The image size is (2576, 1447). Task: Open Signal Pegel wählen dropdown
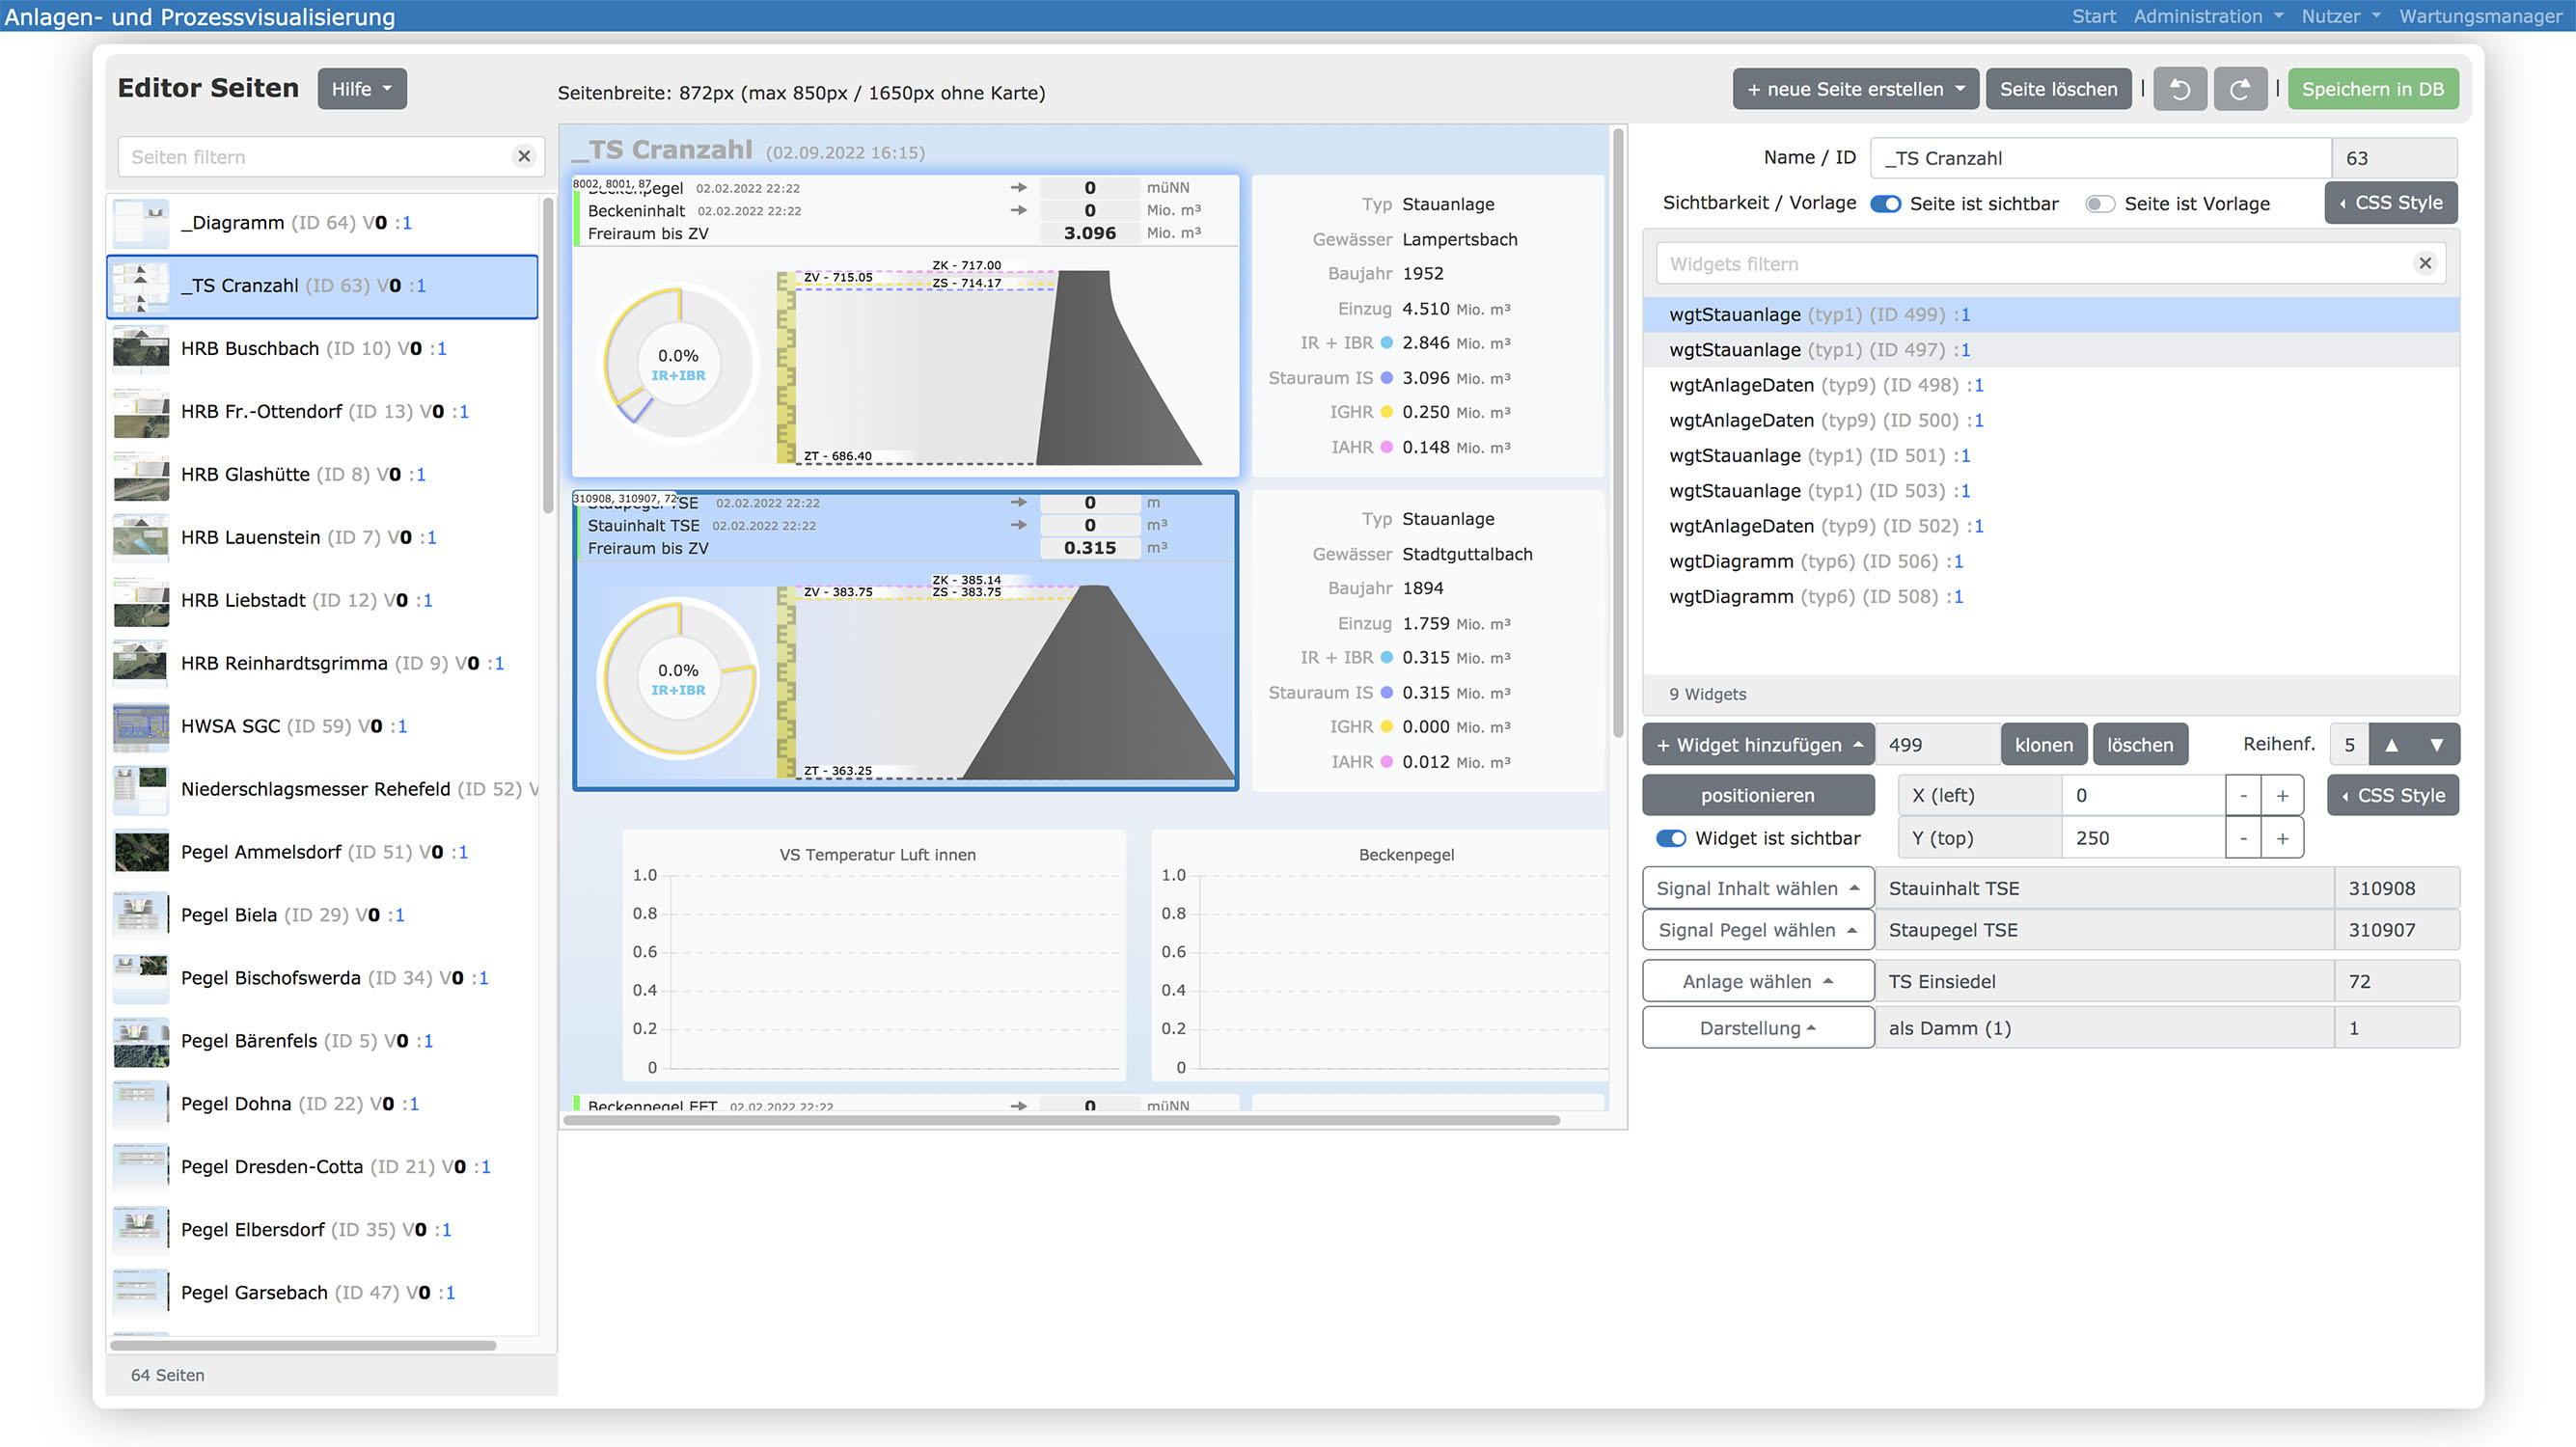[x=1758, y=930]
